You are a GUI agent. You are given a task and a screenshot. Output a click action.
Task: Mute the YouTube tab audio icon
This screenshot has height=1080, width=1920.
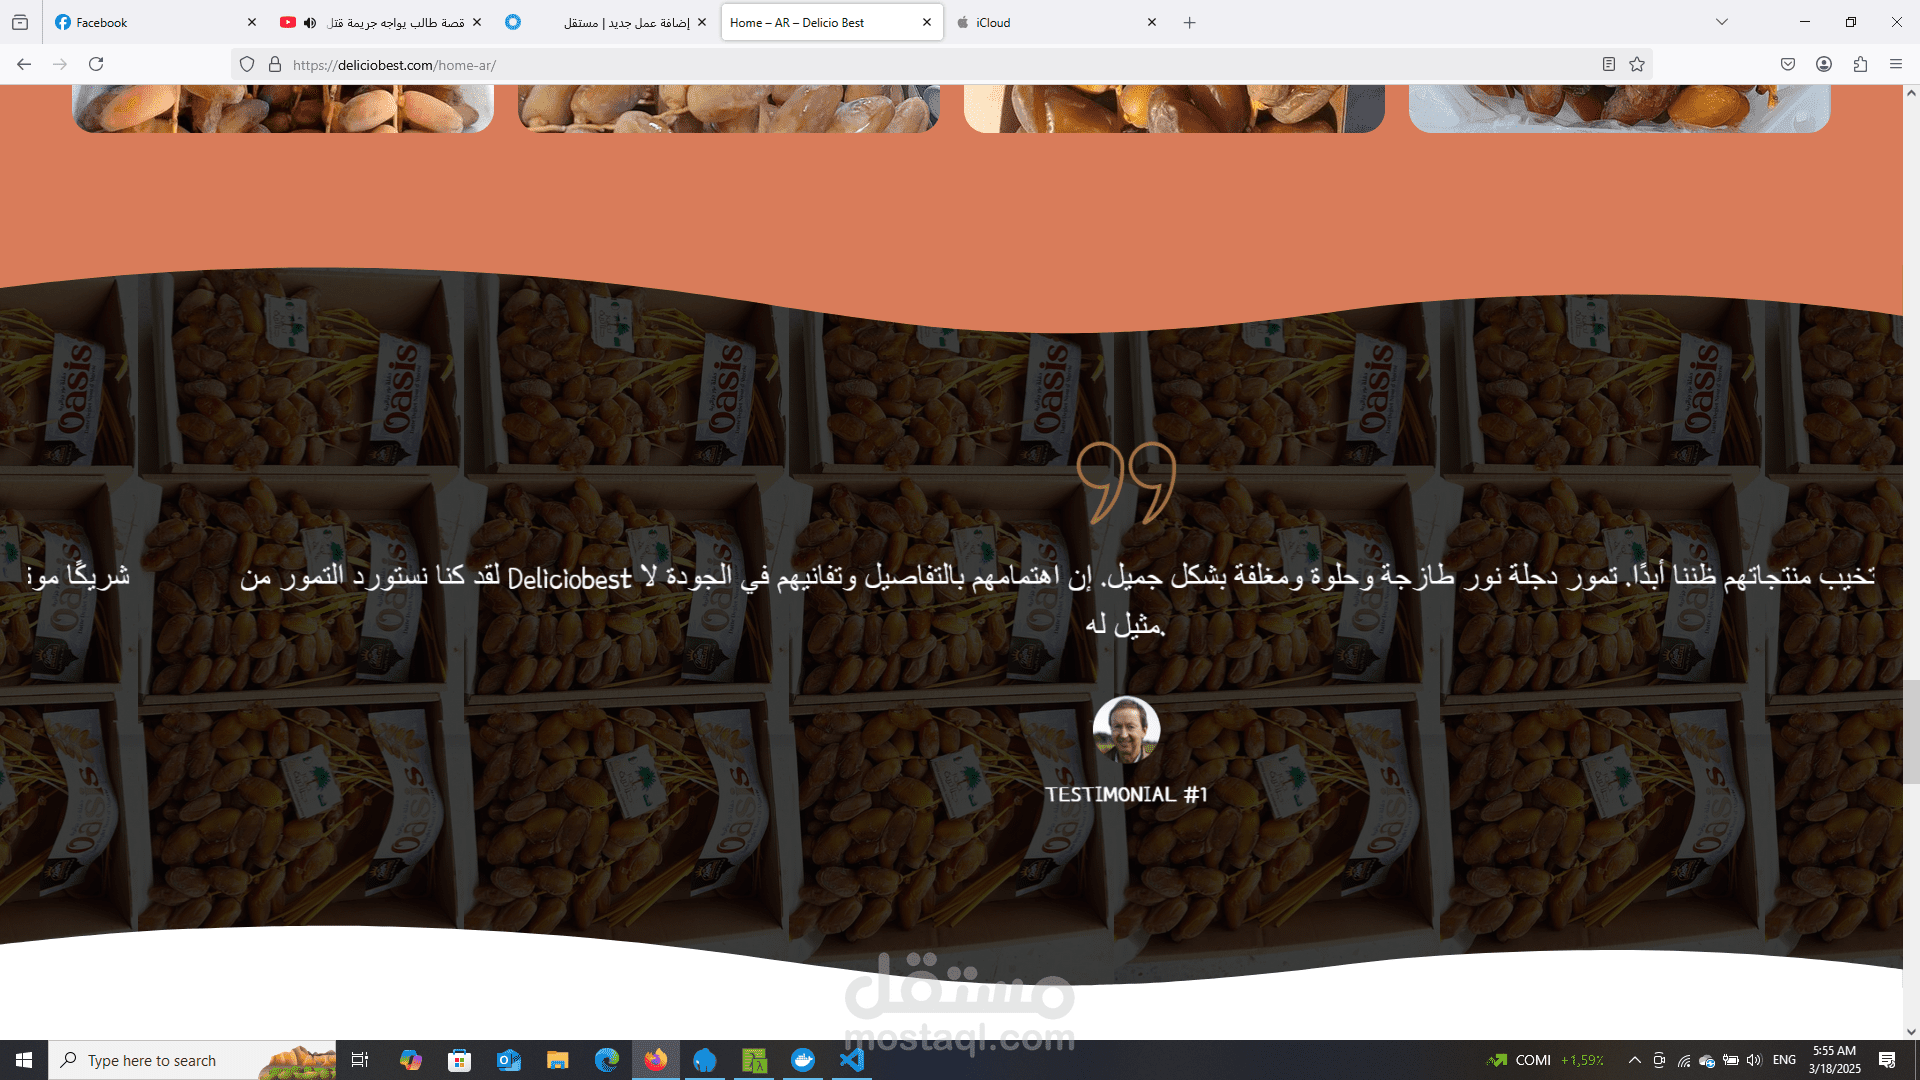pyautogui.click(x=310, y=22)
